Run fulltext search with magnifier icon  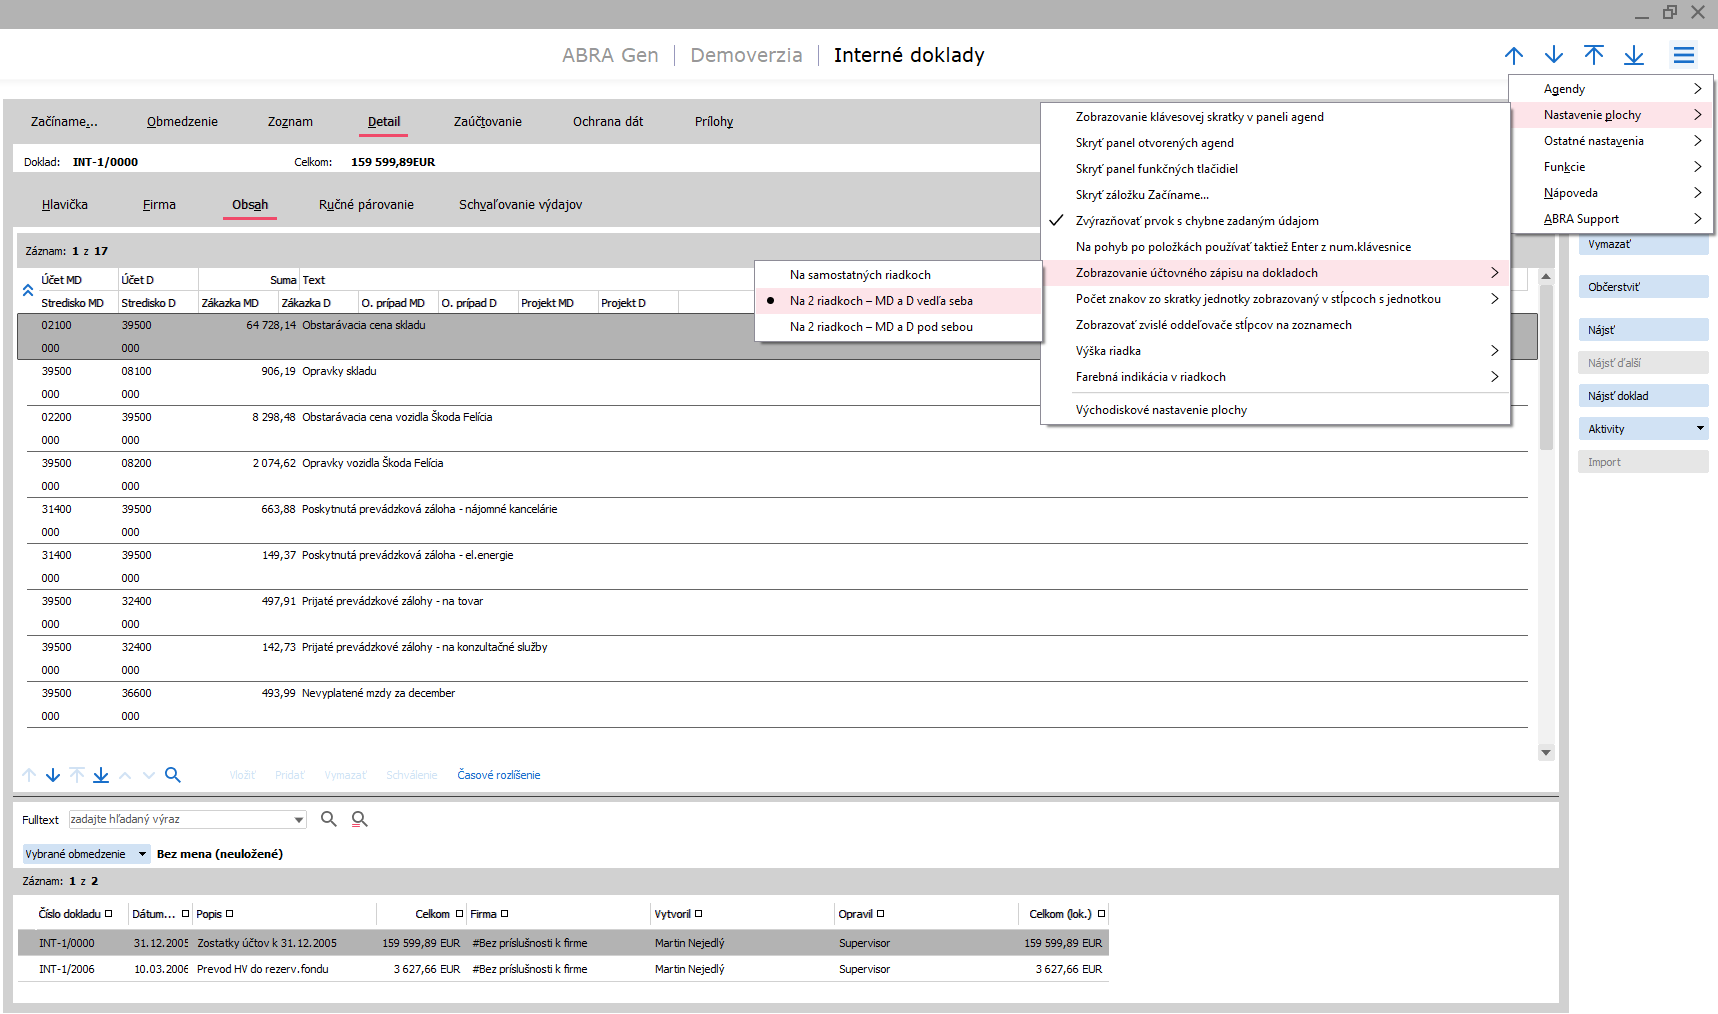[x=328, y=819]
